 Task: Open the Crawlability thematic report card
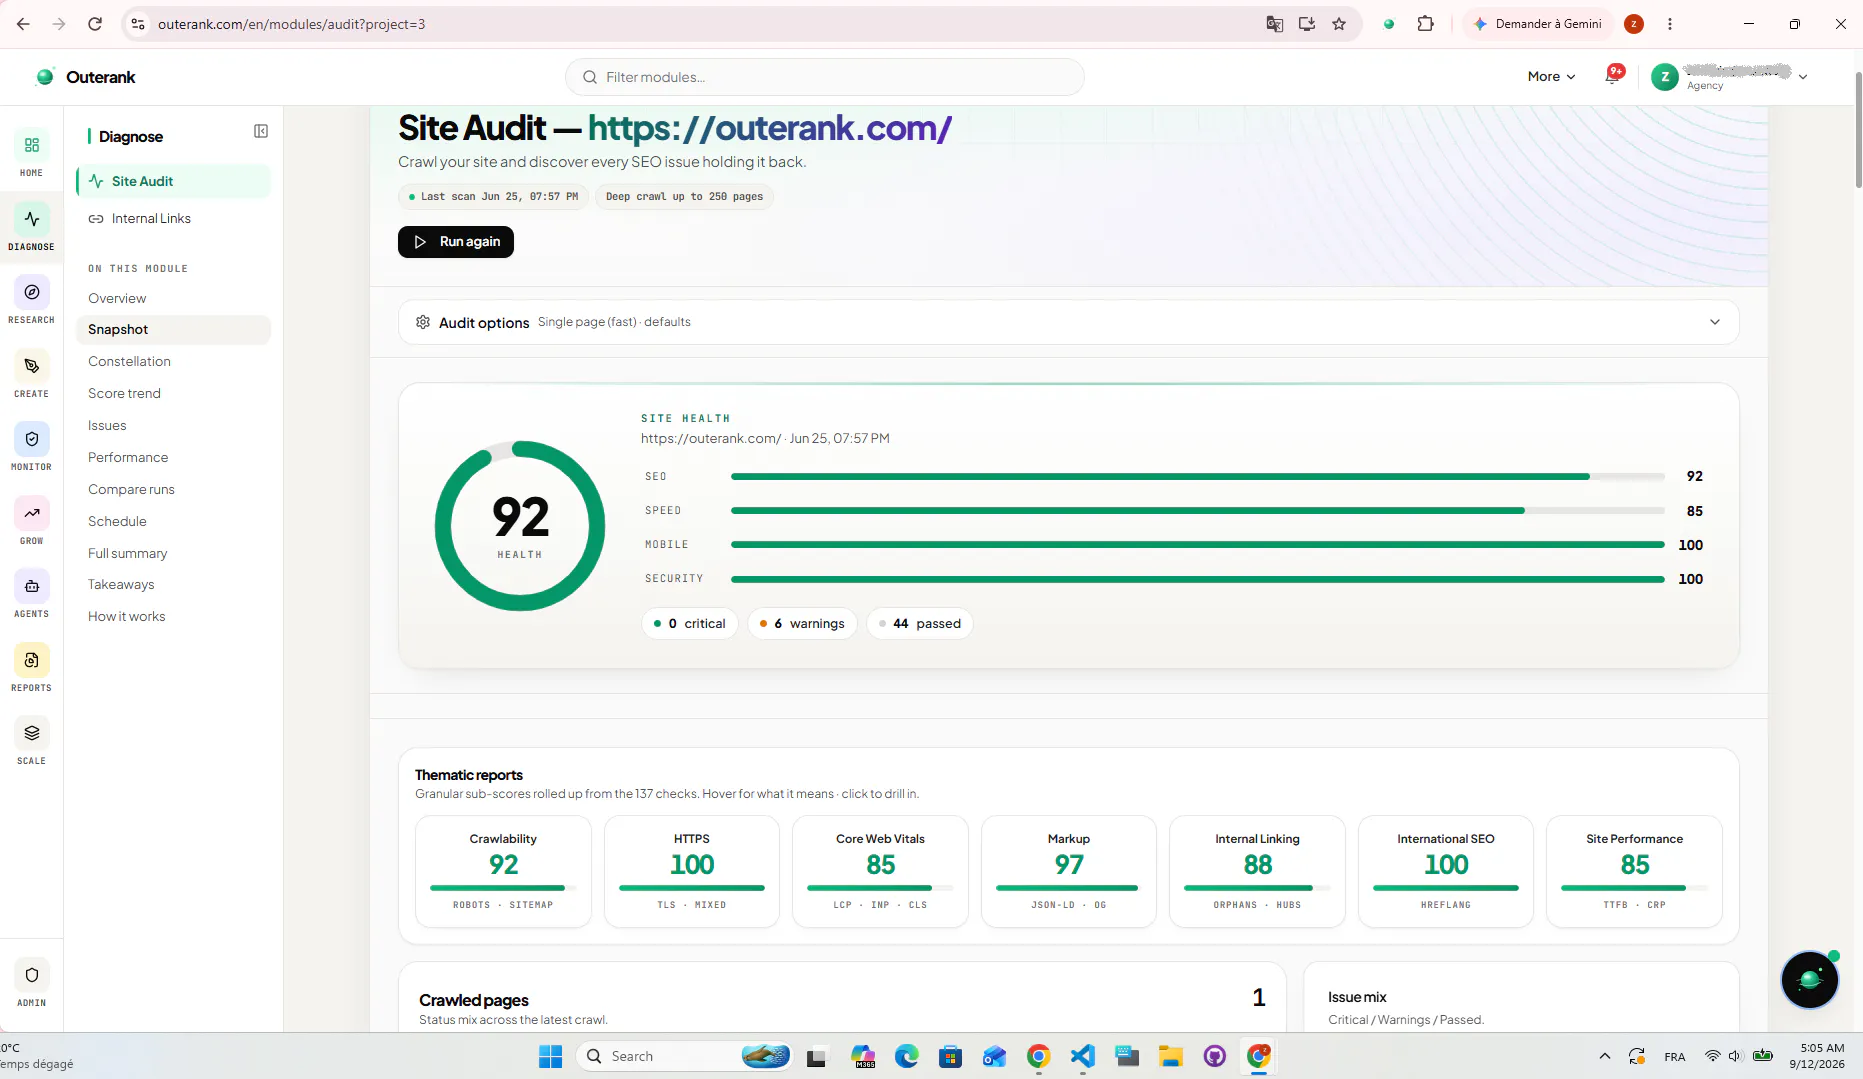tap(503, 872)
